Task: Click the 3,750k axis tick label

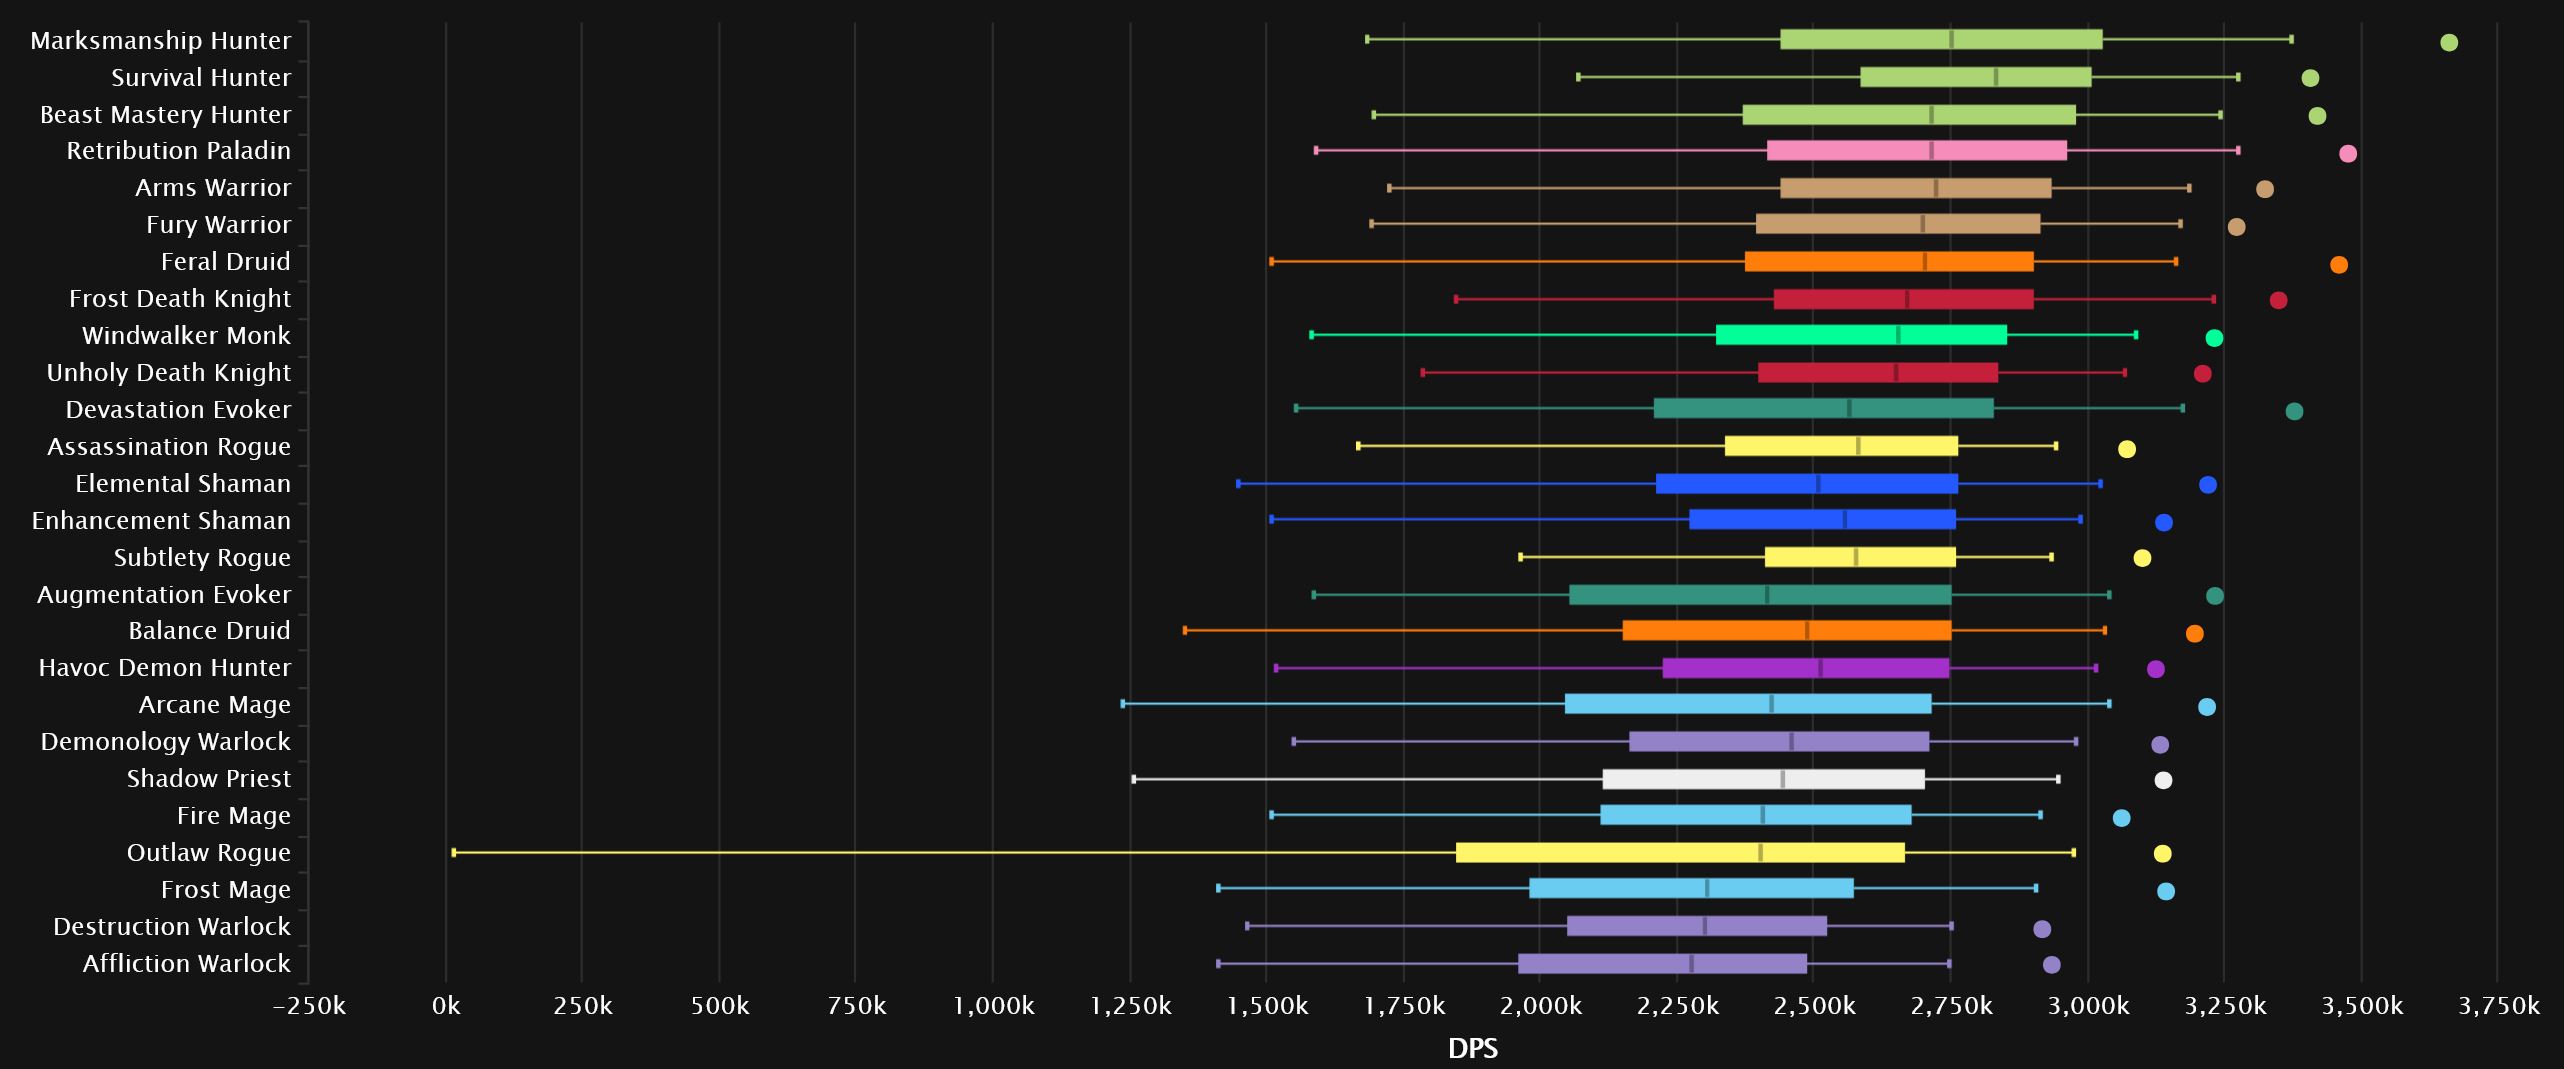Action: pyautogui.click(x=2498, y=1006)
